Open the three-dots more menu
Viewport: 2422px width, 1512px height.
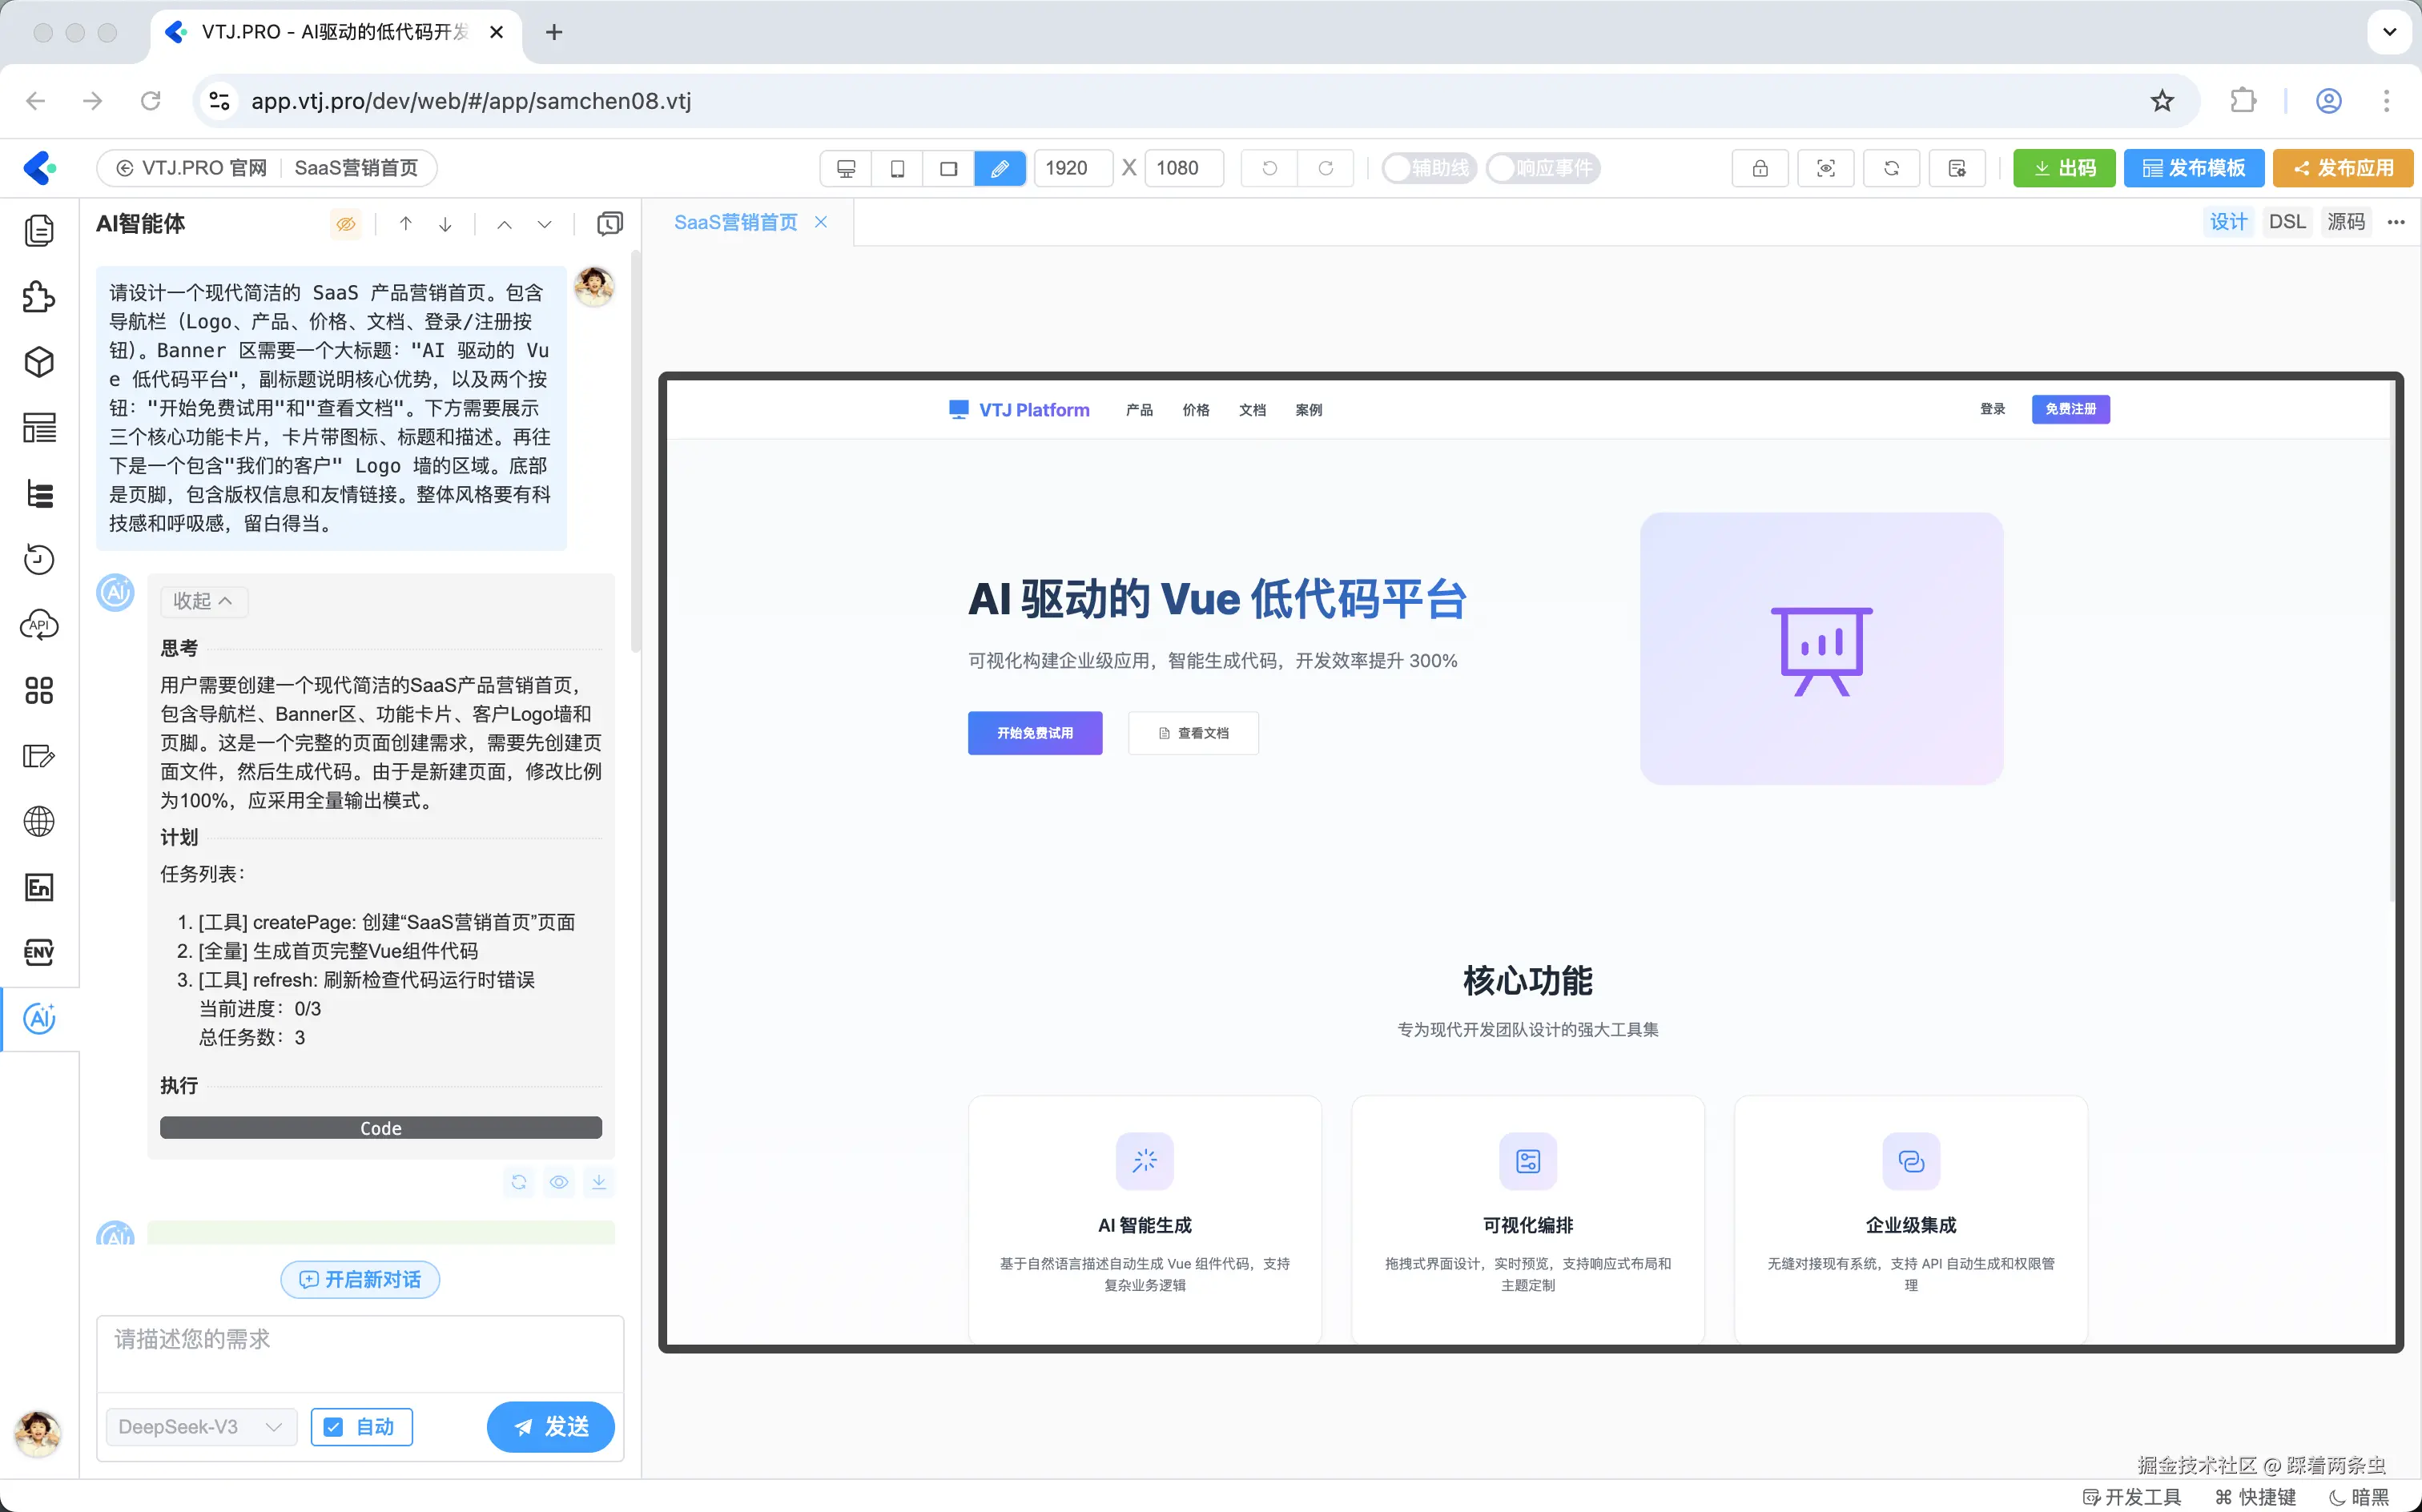coord(2396,222)
